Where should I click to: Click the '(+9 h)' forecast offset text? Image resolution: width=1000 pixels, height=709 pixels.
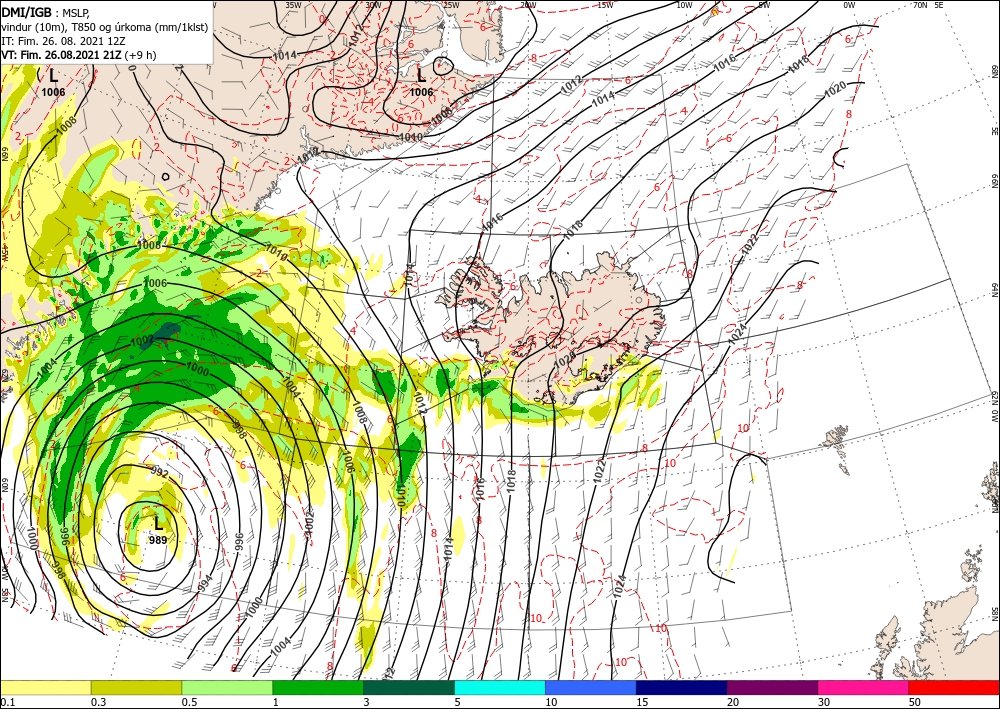140,55
